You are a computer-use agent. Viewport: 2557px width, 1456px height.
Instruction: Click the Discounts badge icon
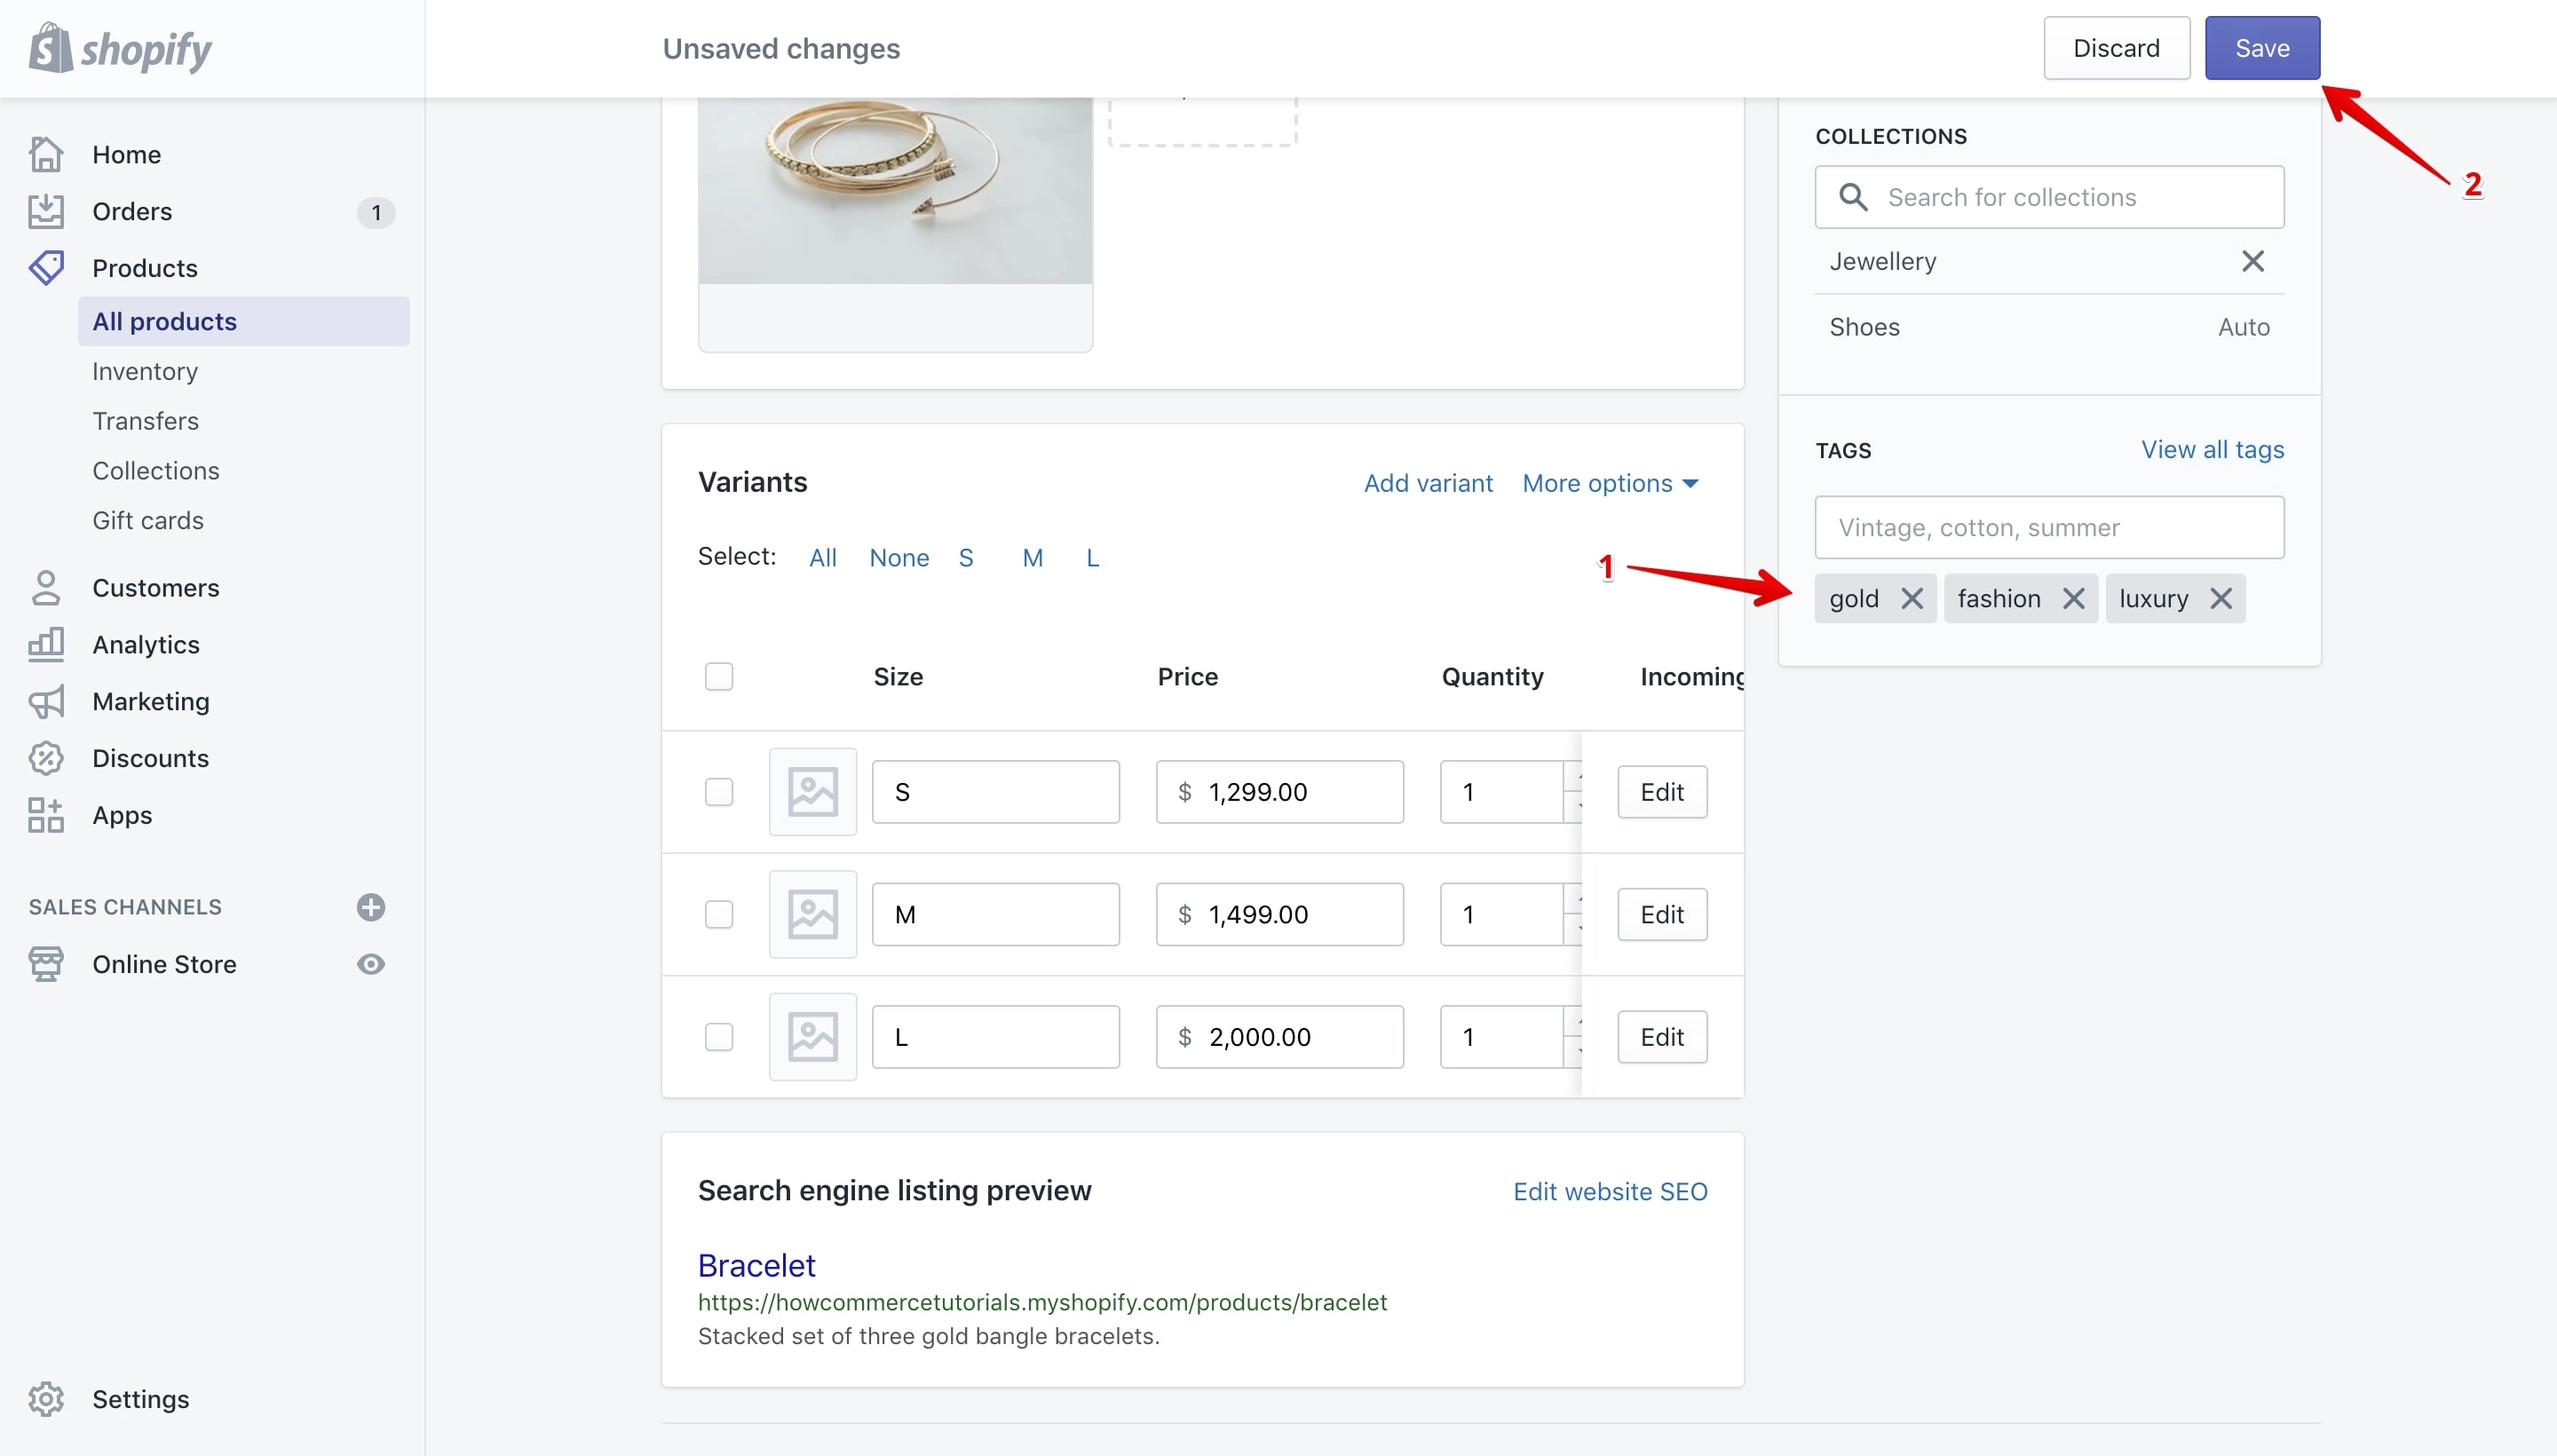[x=46, y=759]
